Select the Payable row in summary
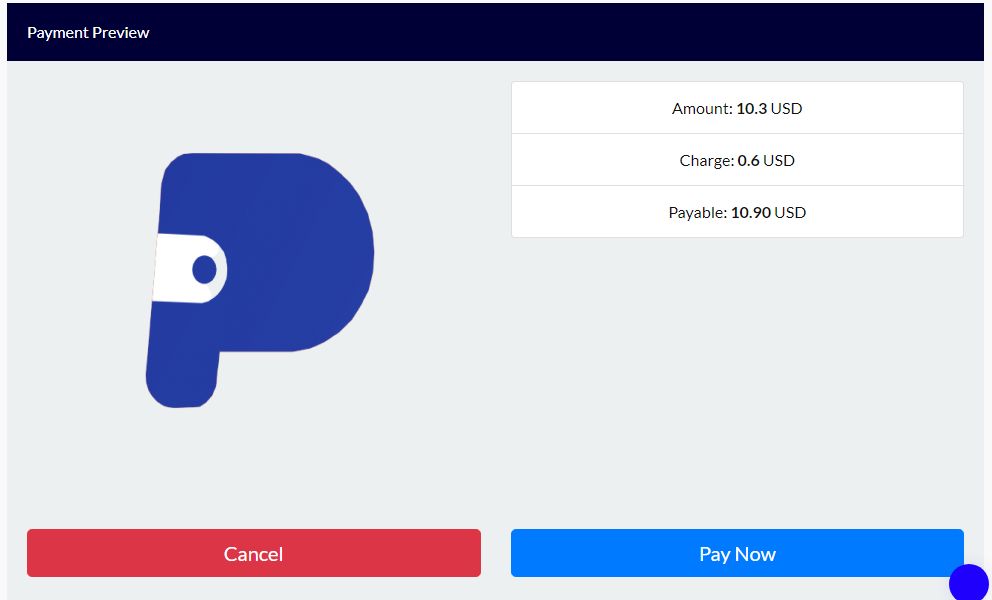 coord(737,211)
